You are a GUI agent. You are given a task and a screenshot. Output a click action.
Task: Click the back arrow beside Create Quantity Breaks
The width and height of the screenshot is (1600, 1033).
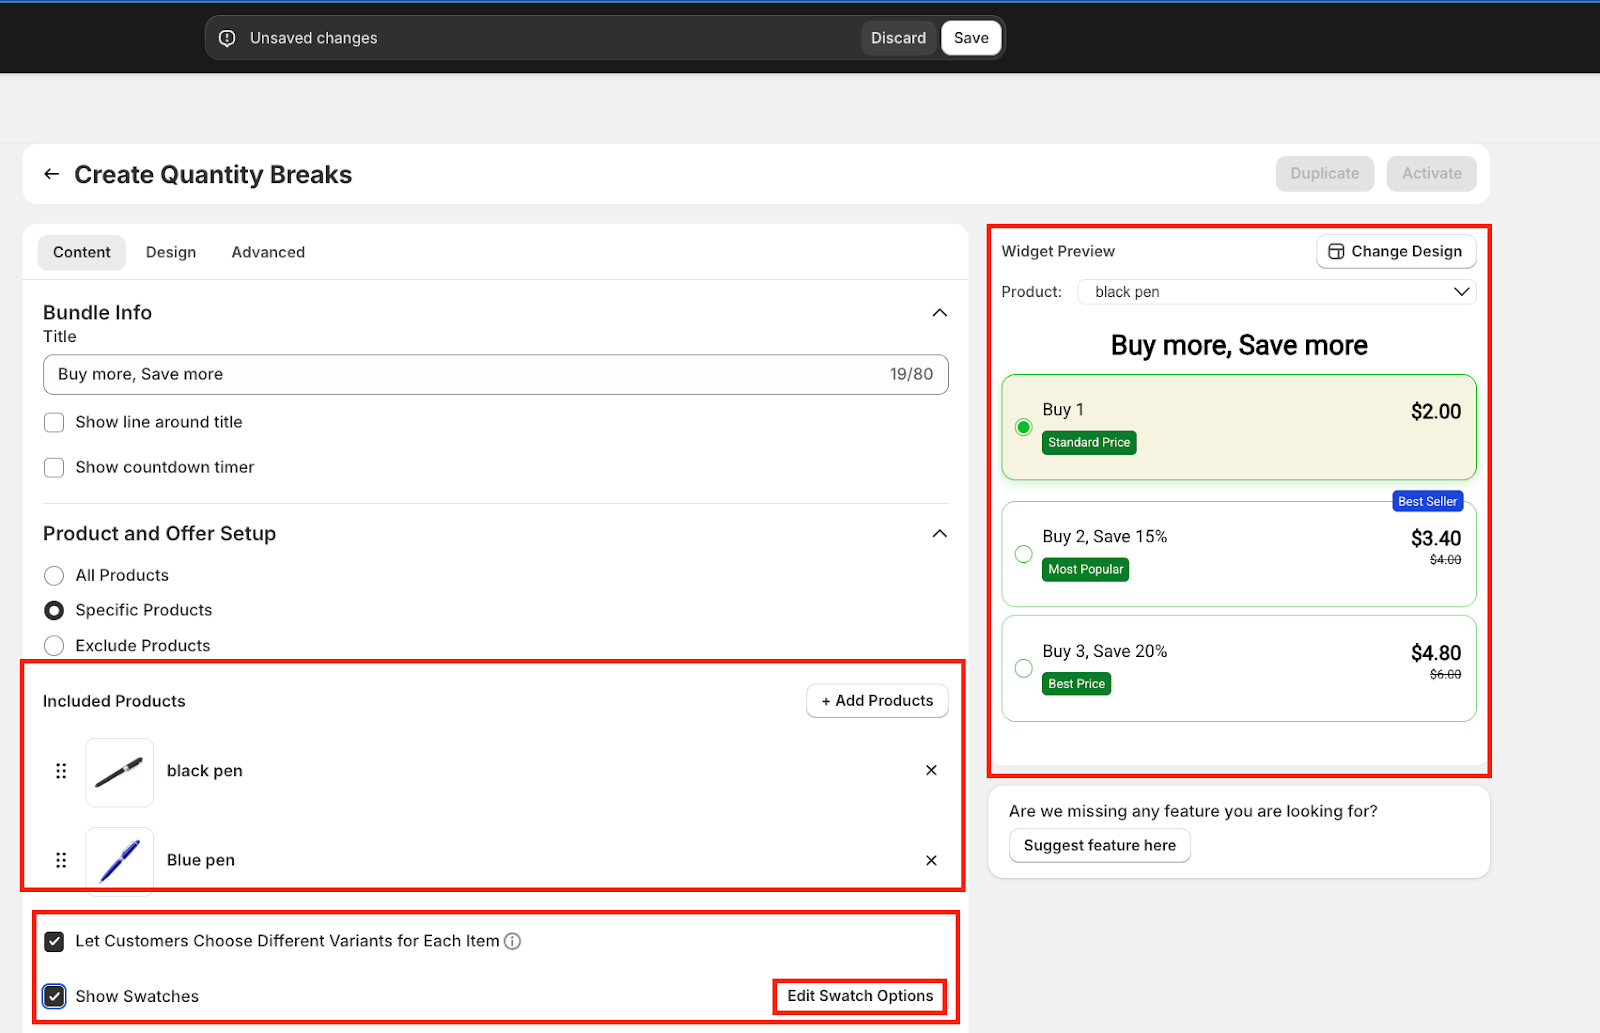51,174
